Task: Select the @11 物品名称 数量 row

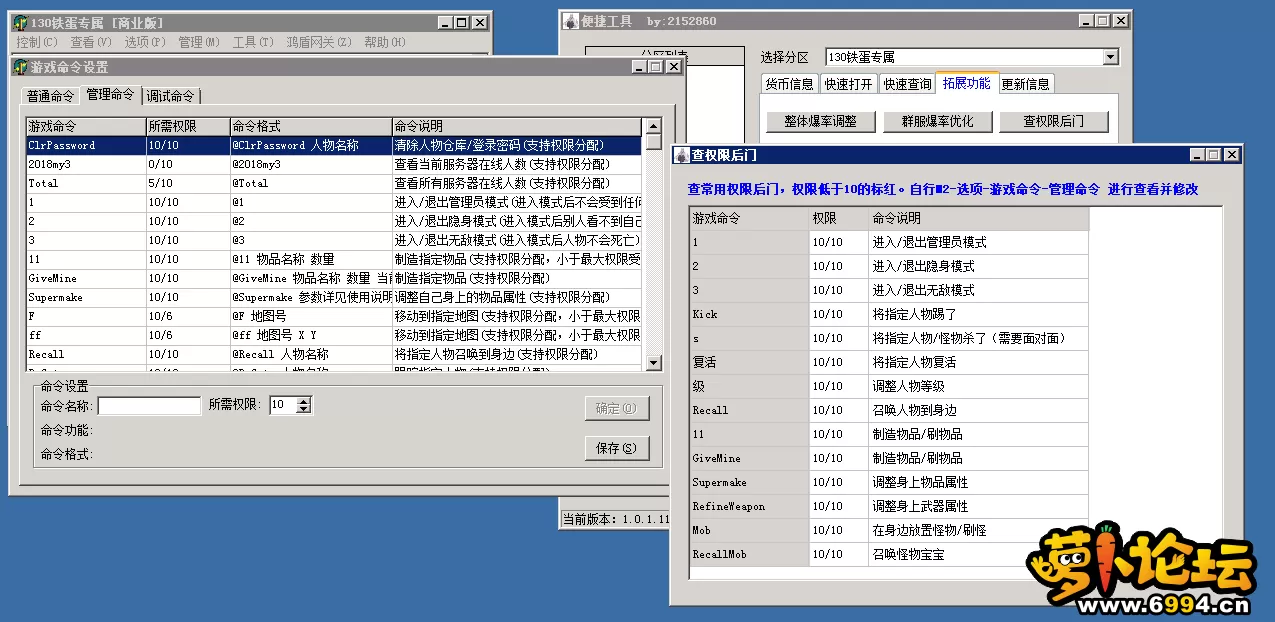Action: pos(334,259)
